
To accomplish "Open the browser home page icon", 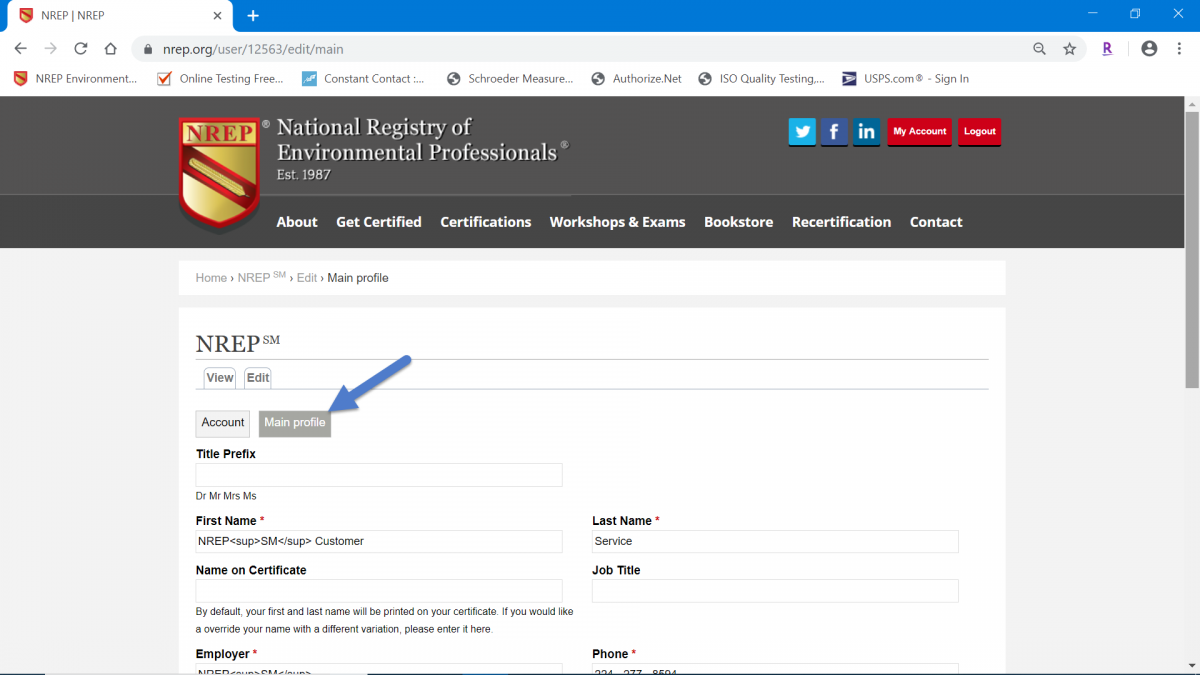I will pos(111,48).
